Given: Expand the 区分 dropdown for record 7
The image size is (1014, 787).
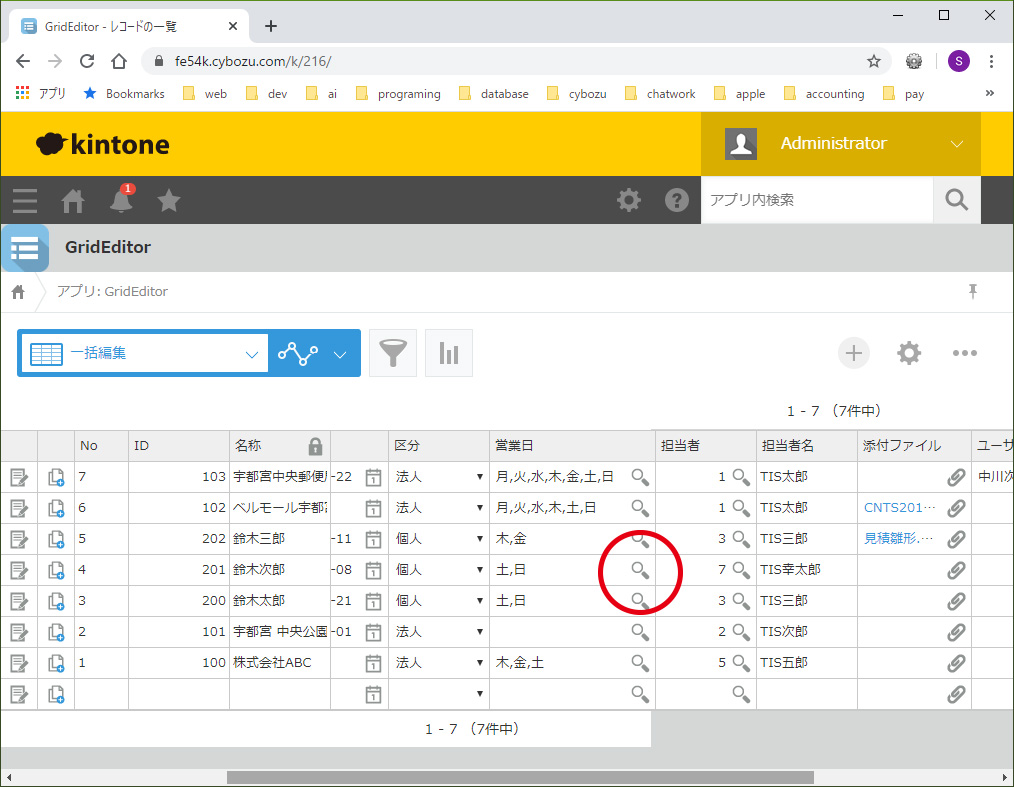Looking at the screenshot, I should click(x=479, y=477).
